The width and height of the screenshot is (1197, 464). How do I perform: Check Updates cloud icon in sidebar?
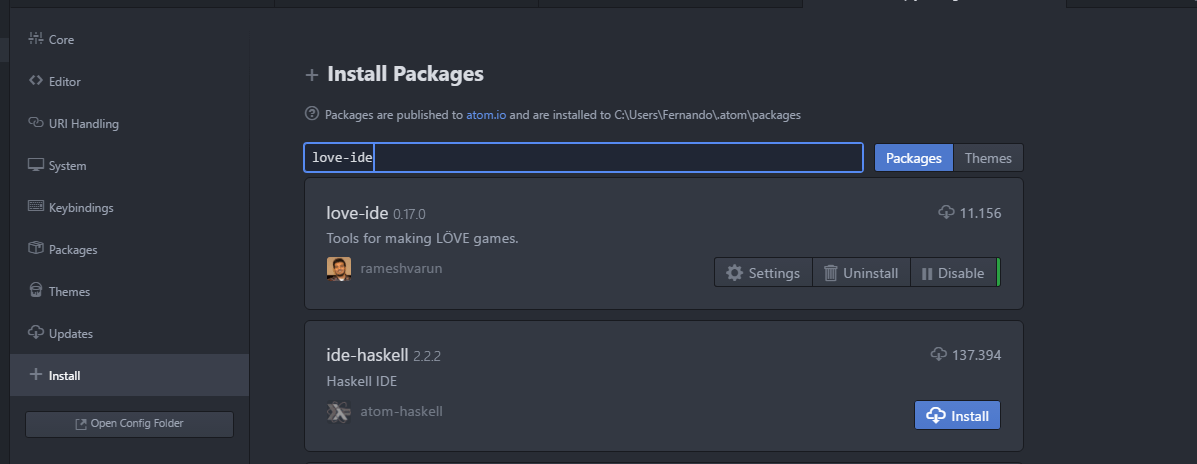(x=35, y=332)
